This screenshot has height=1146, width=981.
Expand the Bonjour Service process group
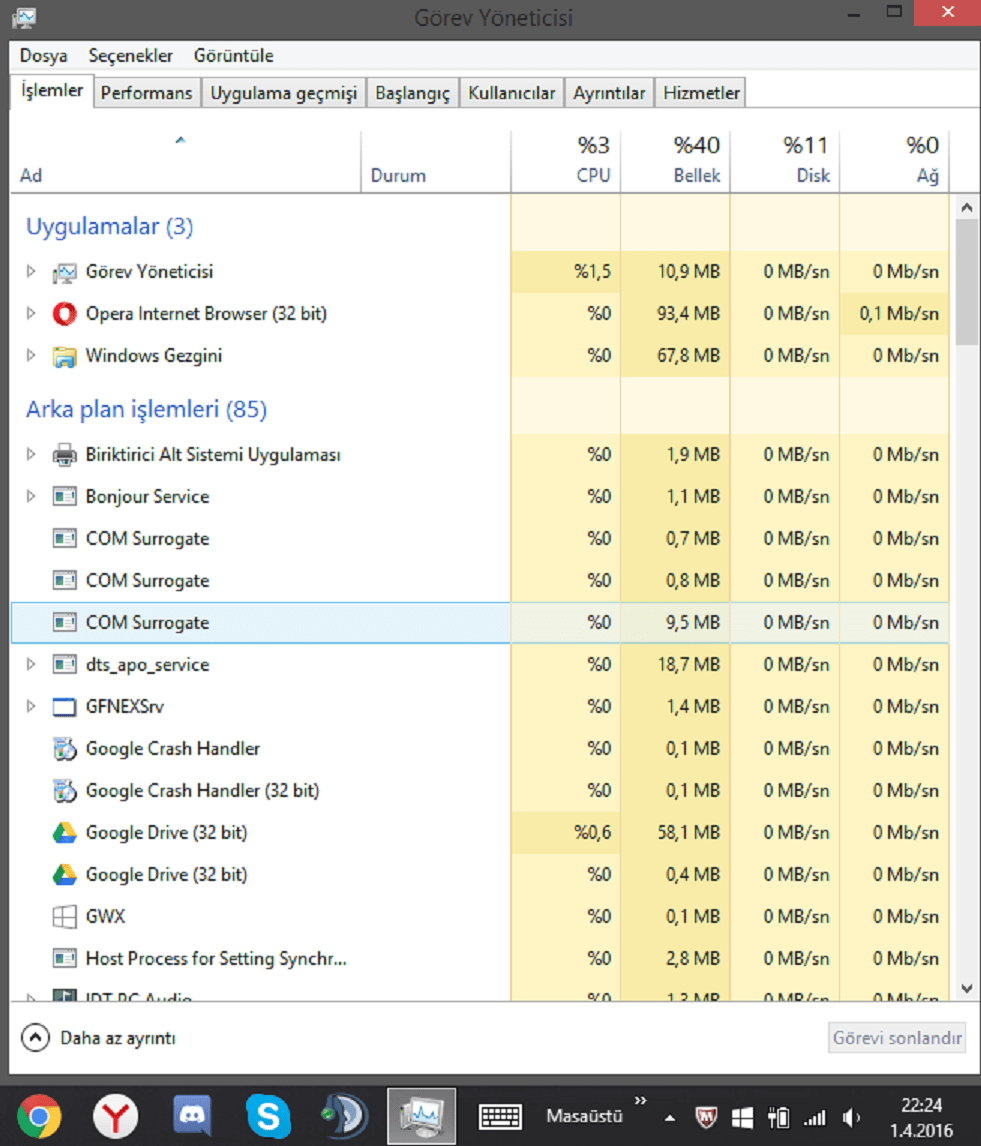click(31, 497)
